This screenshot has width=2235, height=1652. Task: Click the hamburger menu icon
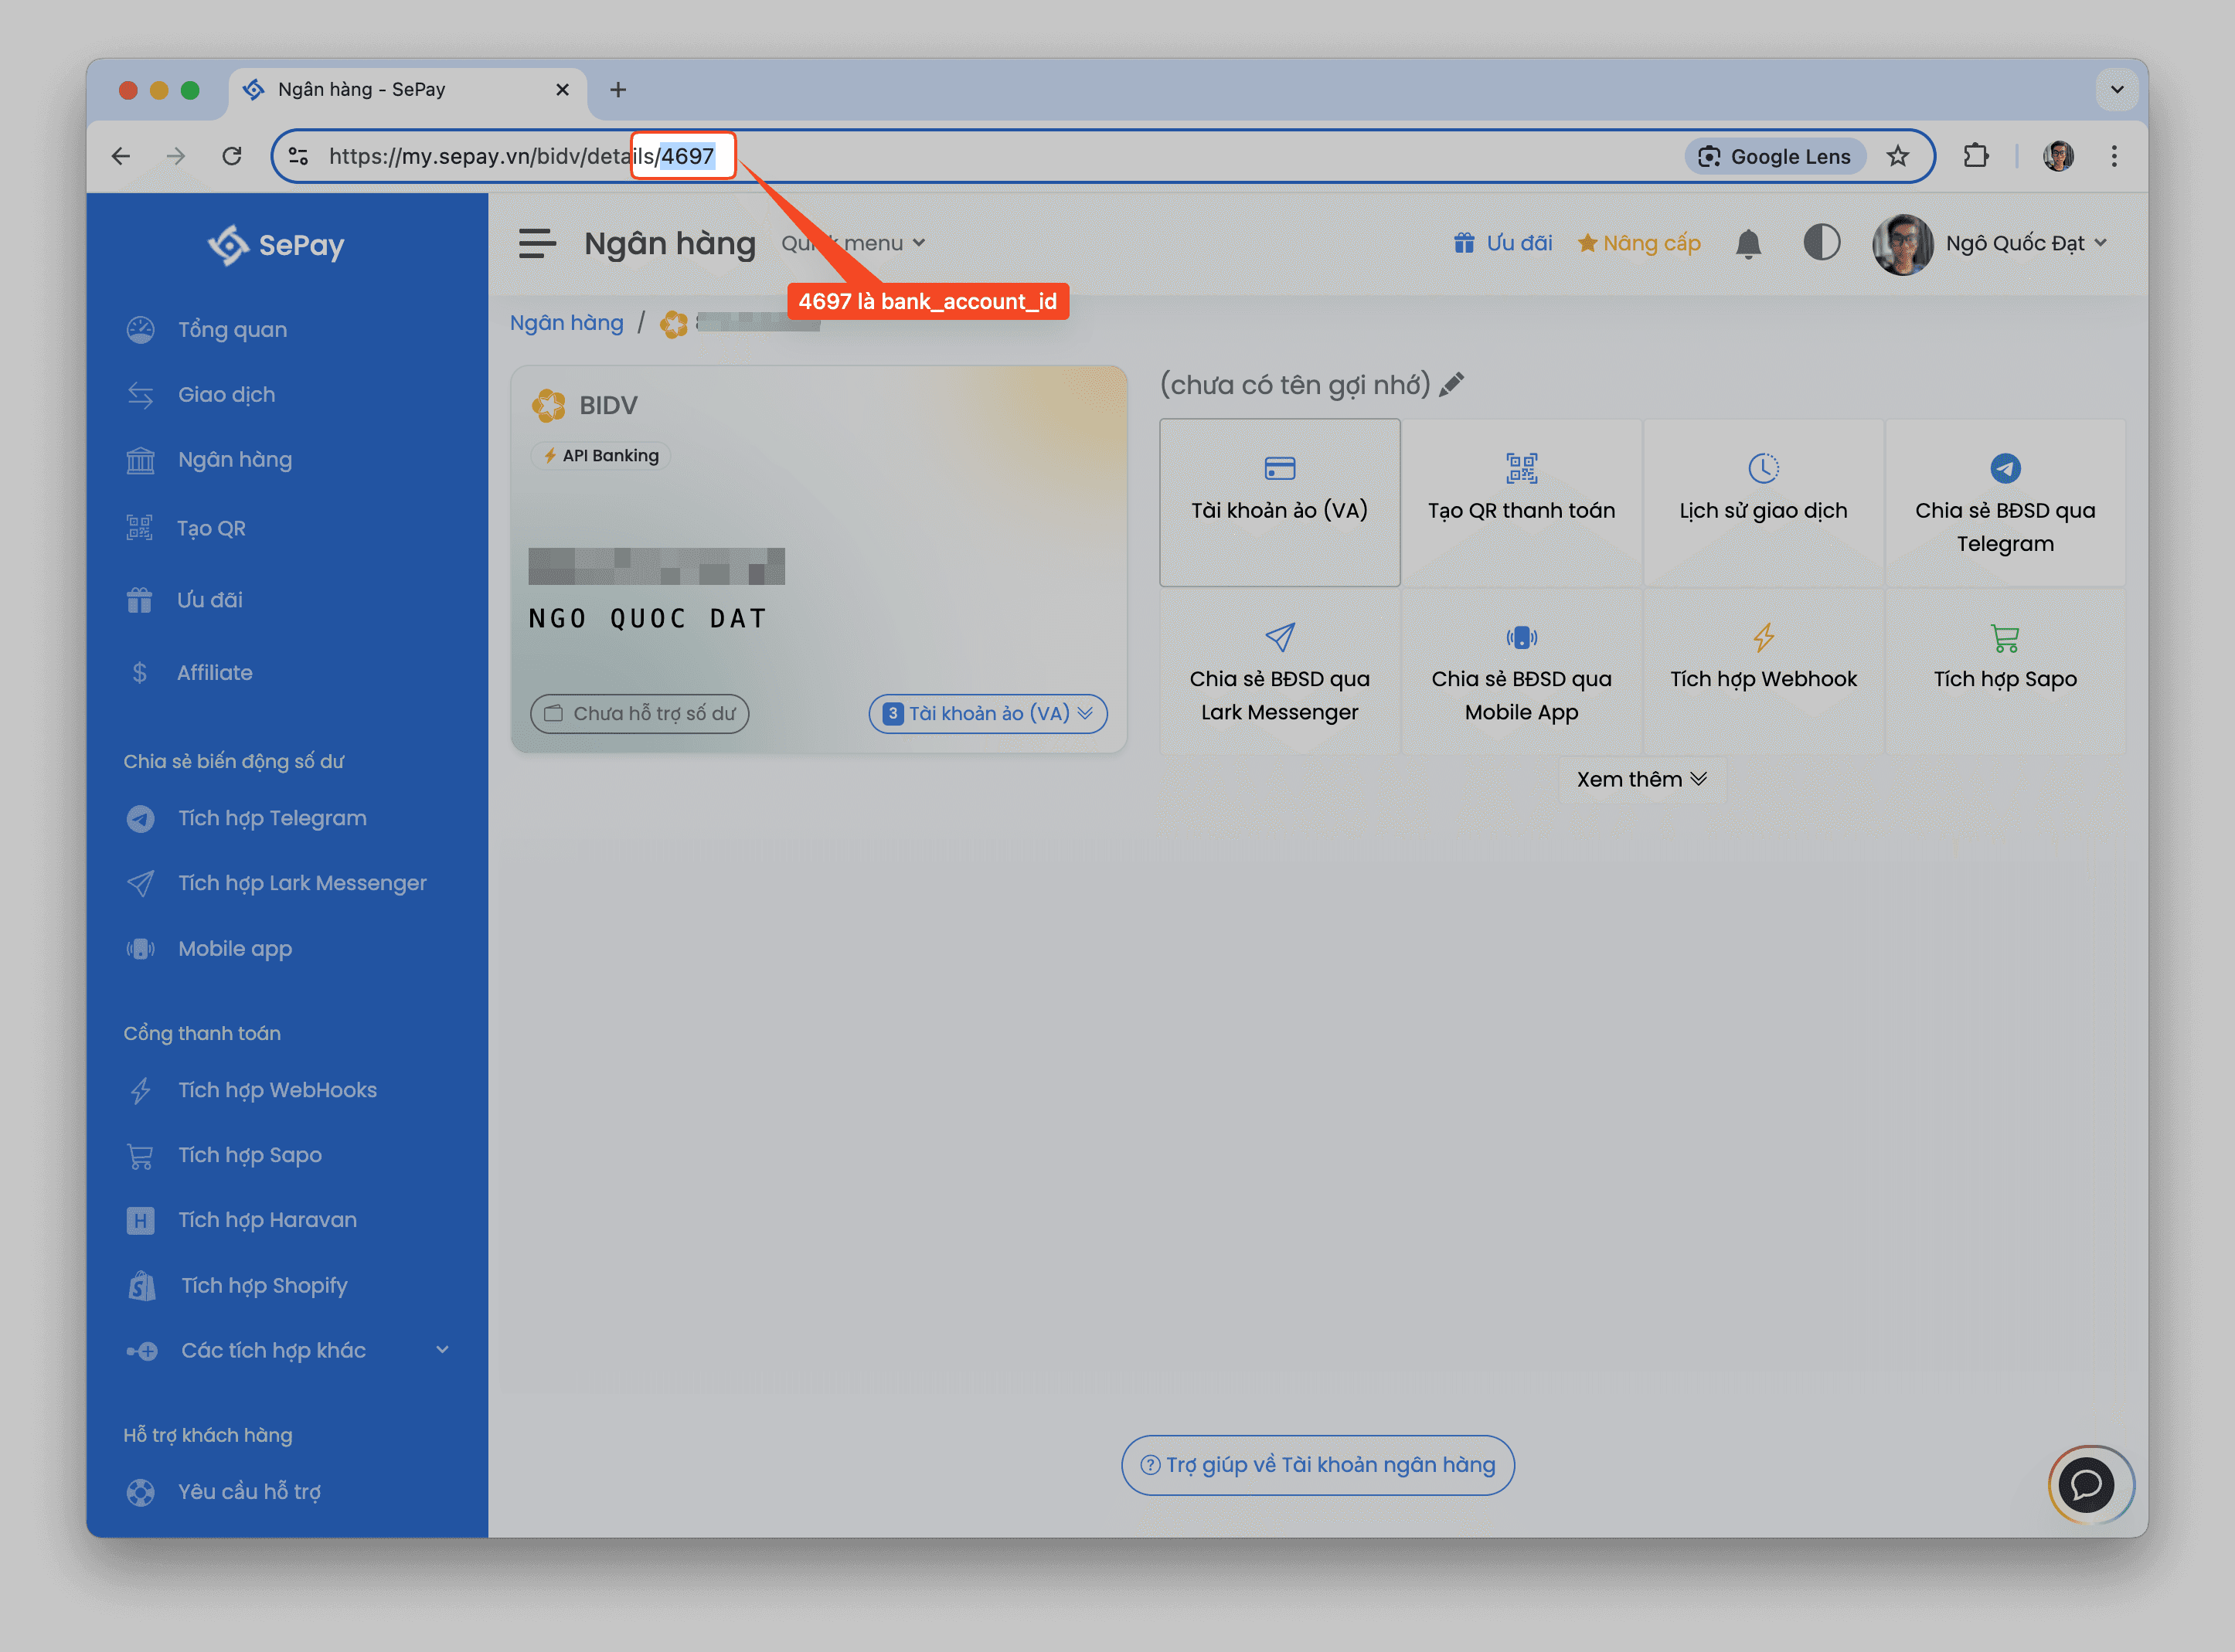coord(537,243)
